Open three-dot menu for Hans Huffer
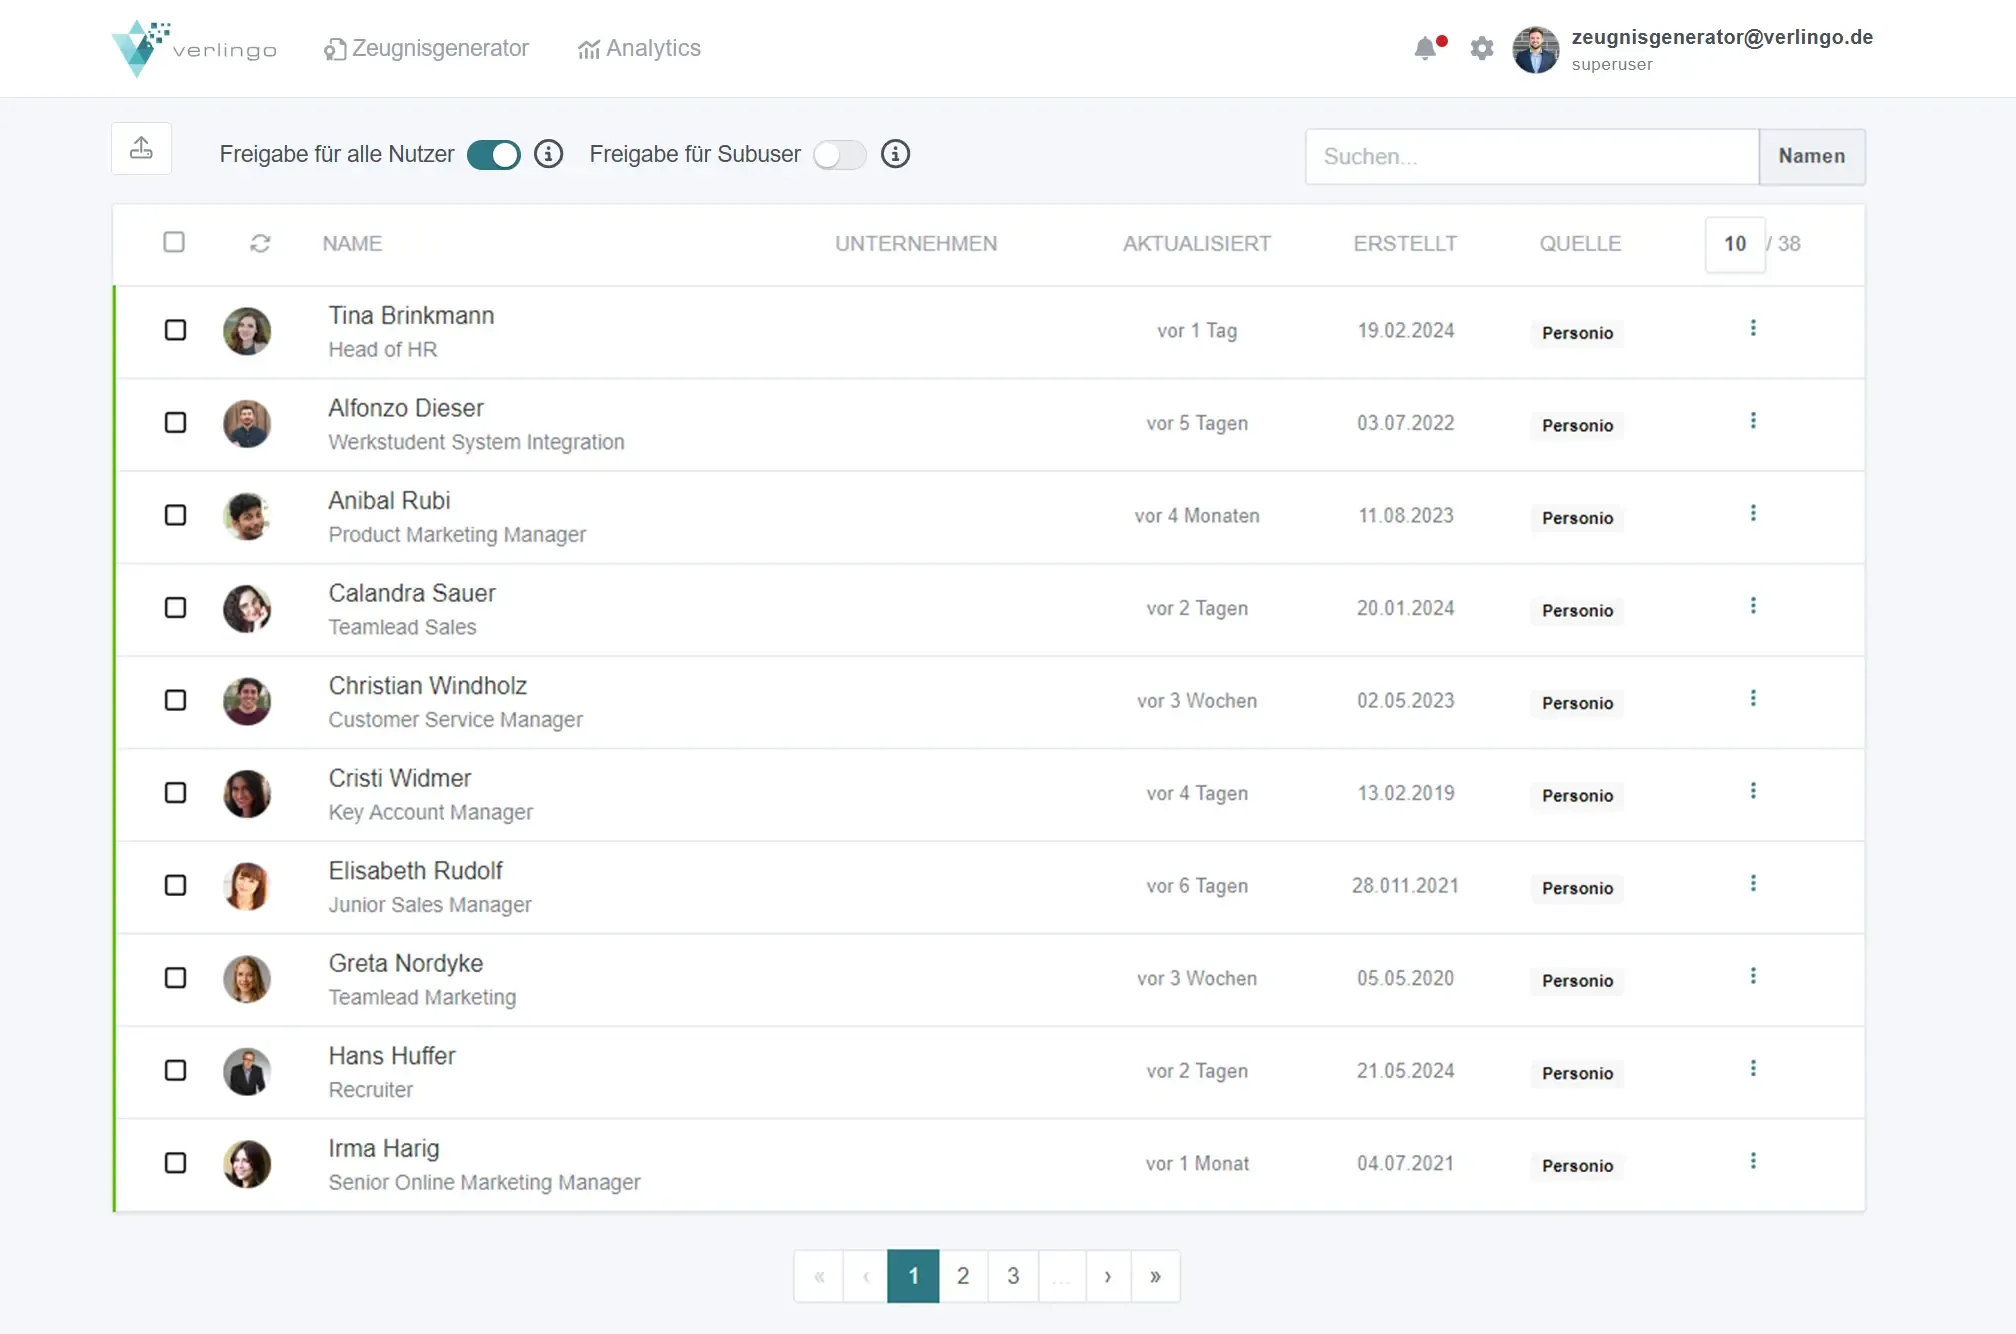2016x1334 pixels. tap(1752, 1068)
